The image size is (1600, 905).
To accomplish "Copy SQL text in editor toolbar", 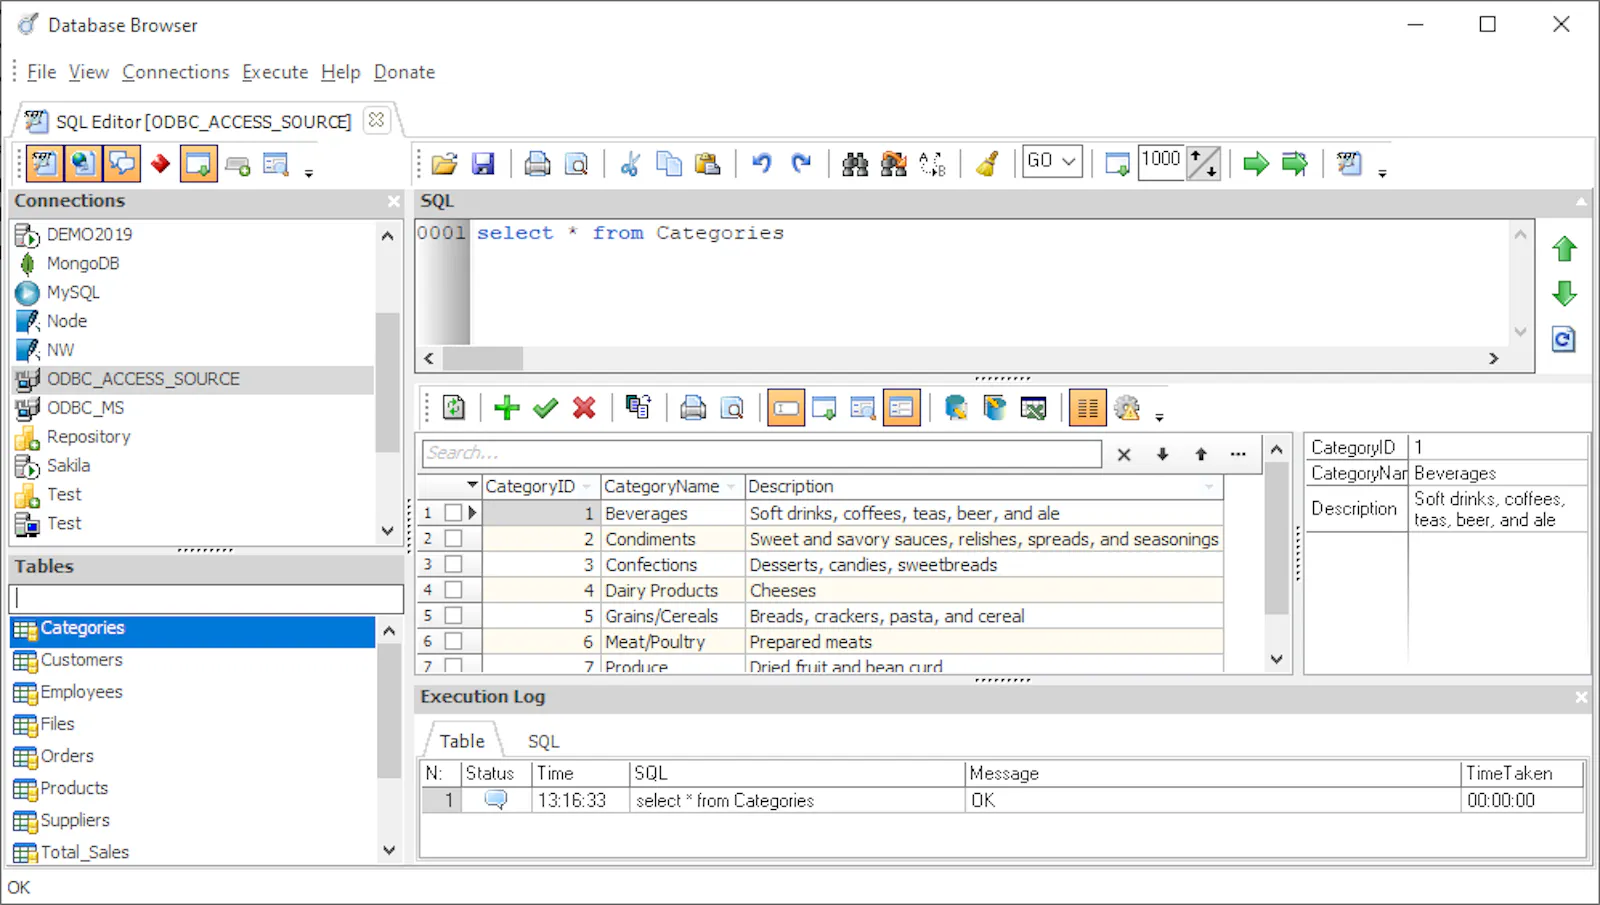I will [x=669, y=163].
